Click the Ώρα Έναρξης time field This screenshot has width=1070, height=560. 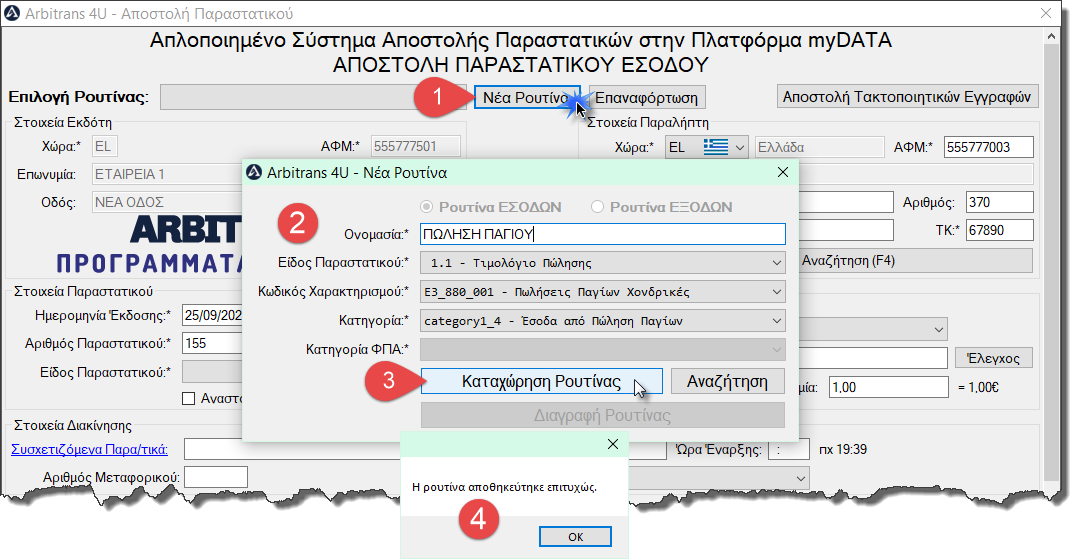pyautogui.click(x=789, y=450)
